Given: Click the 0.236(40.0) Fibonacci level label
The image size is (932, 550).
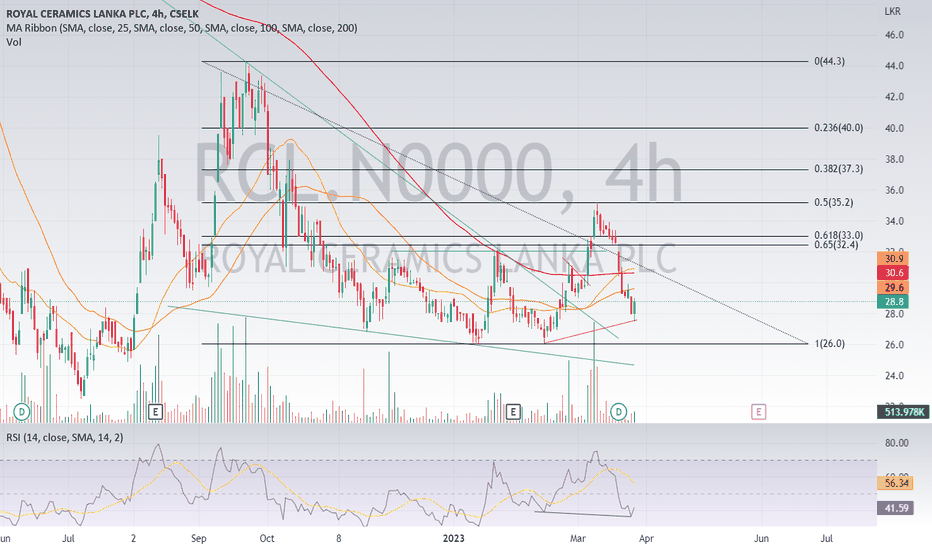Looking at the screenshot, I should [x=839, y=128].
